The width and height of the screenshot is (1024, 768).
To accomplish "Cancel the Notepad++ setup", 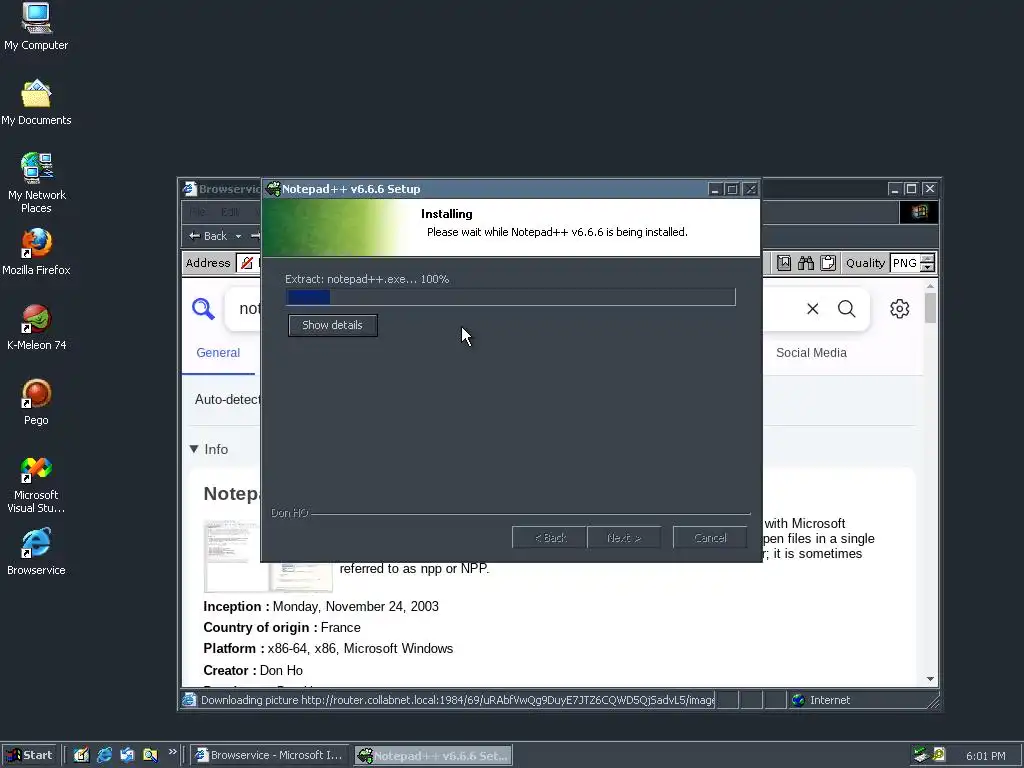I will (710, 537).
